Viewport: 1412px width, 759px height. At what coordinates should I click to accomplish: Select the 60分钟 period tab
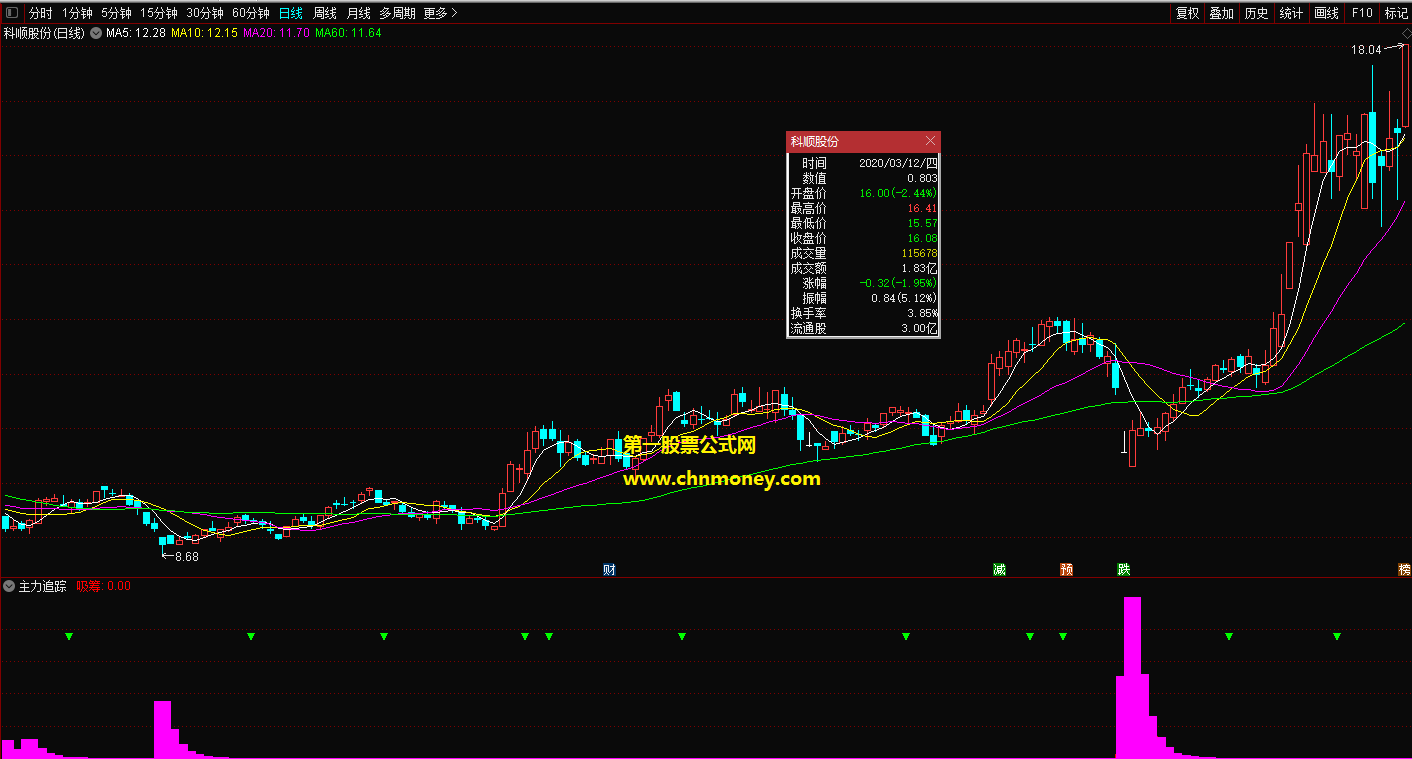pos(250,13)
